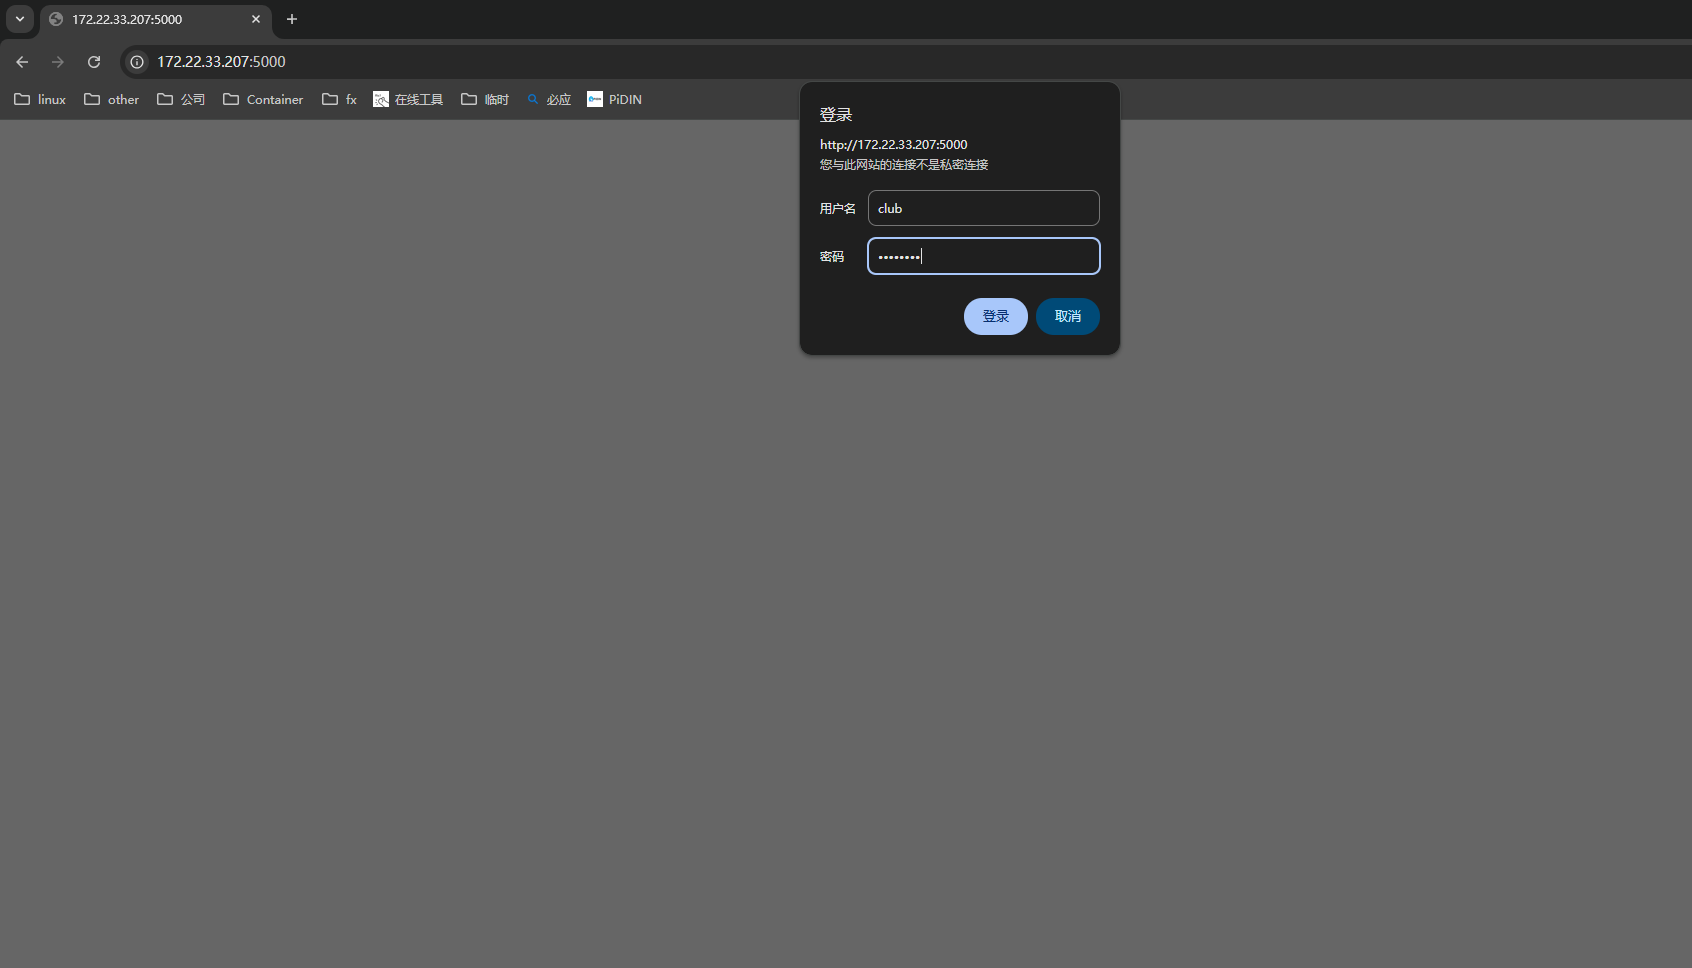Screen dimensions: 1692x968
Task: Expand the tab search dropdown
Action: 19,19
